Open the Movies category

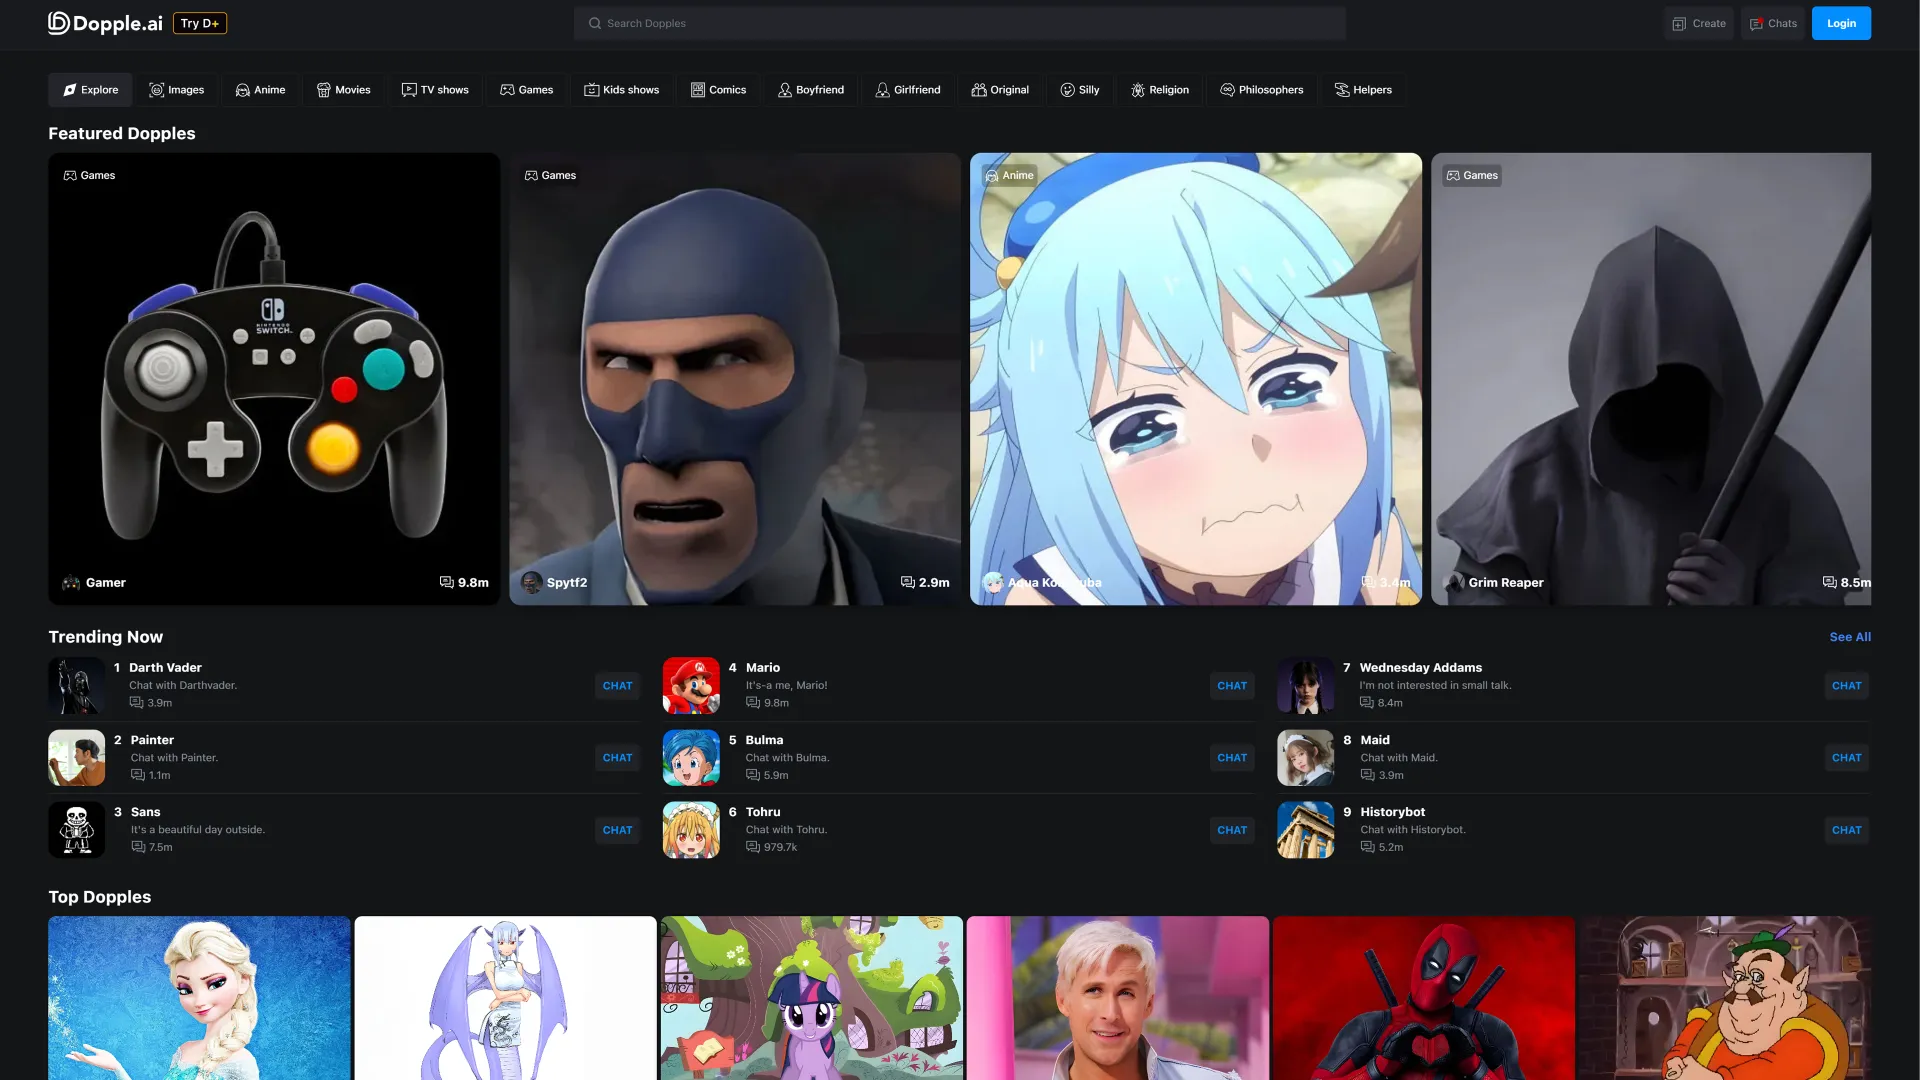344,90
